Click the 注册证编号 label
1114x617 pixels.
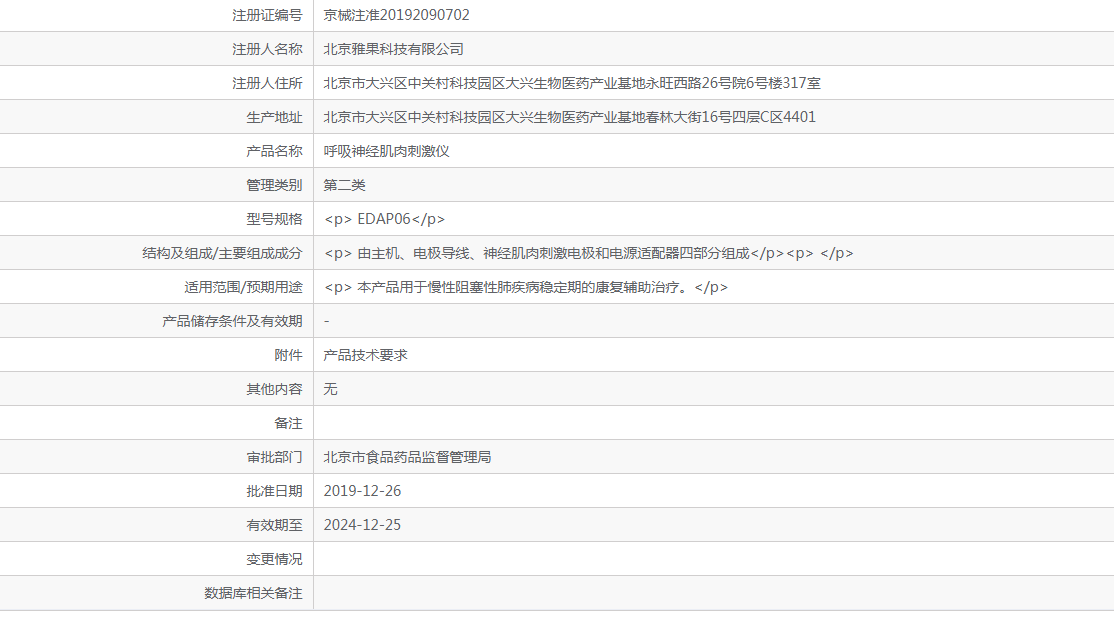tap(267, 15)
